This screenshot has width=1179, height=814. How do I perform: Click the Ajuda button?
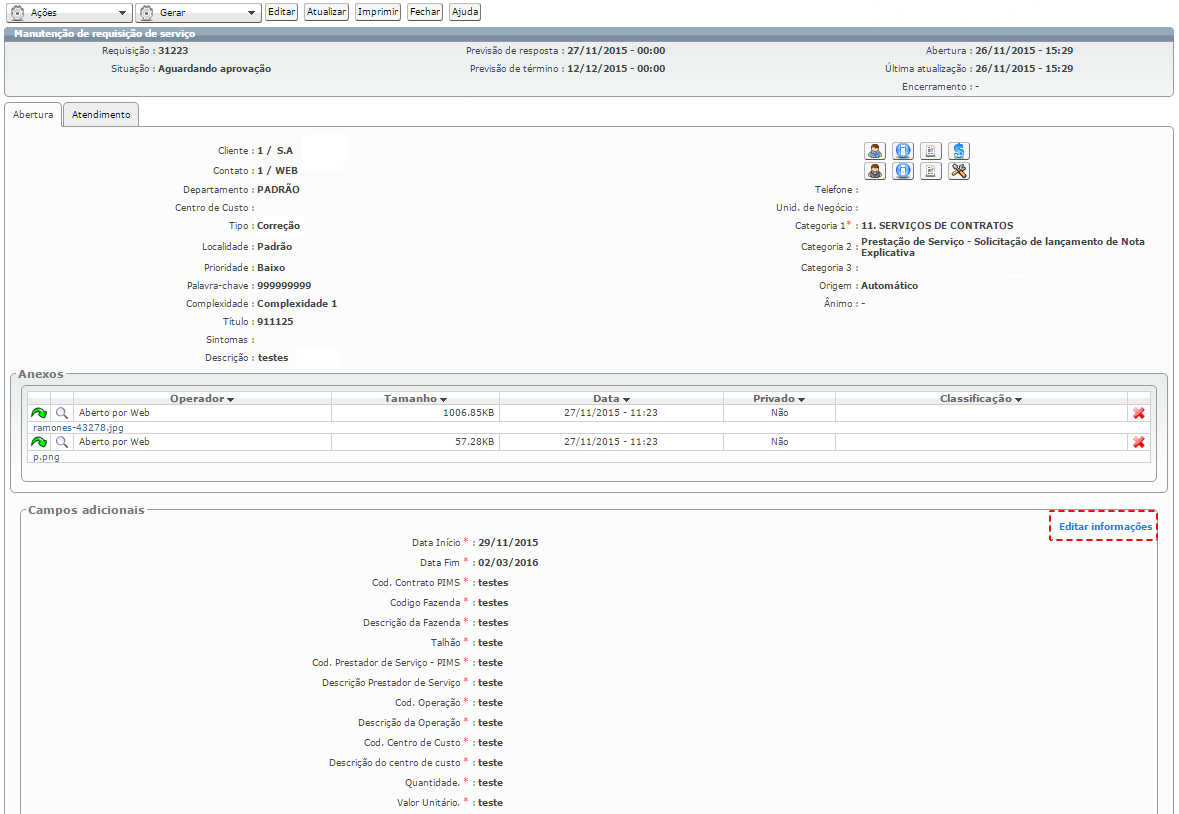pyautogui.click(x=464, y=12)
